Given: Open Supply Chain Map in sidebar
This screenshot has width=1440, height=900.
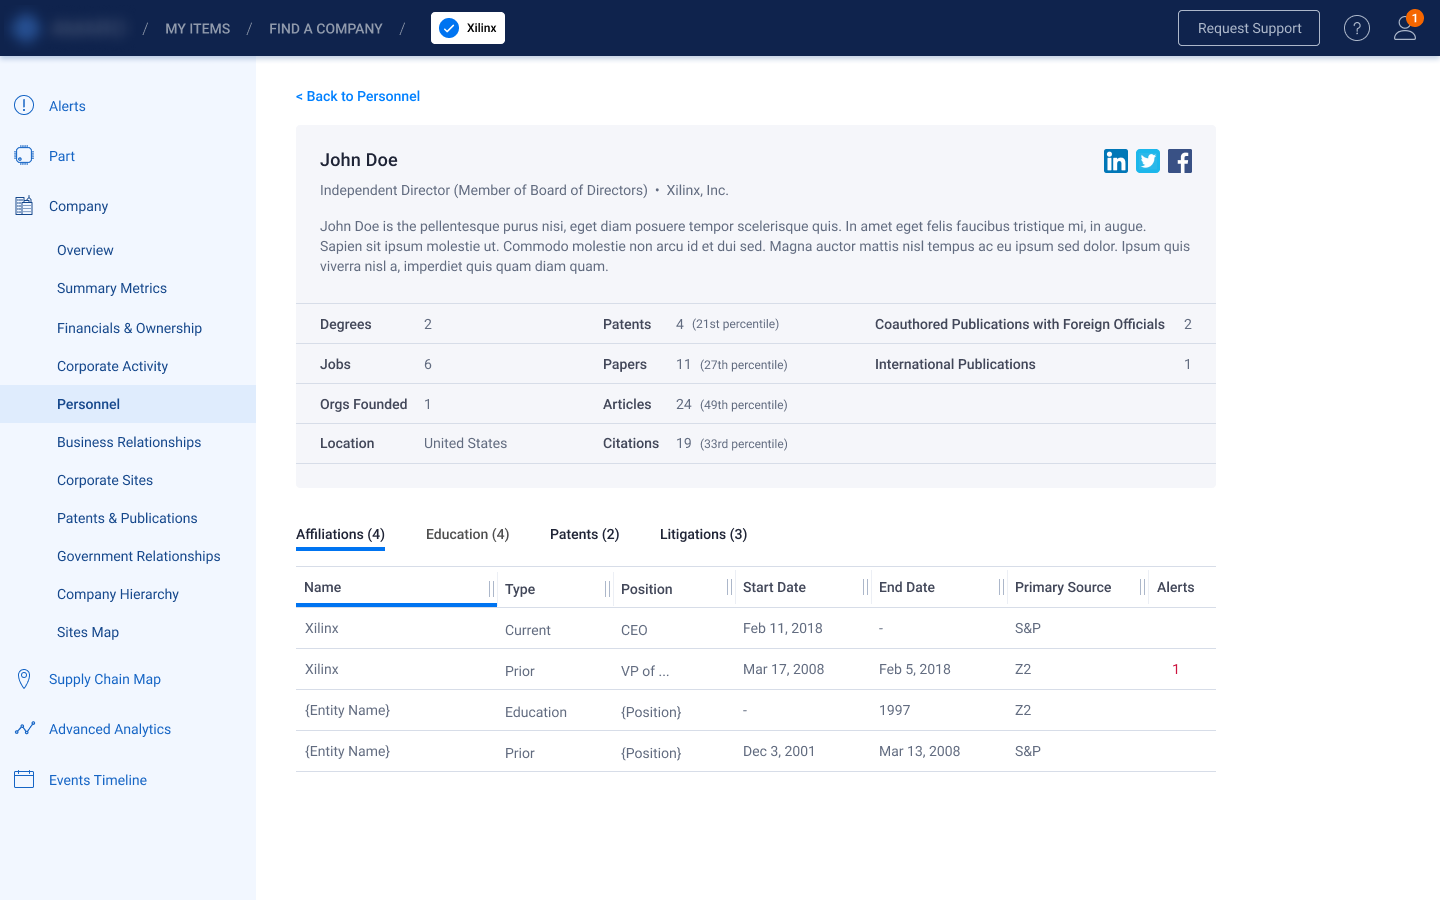Looking at the screenshot, I should [x=105, y=679].
